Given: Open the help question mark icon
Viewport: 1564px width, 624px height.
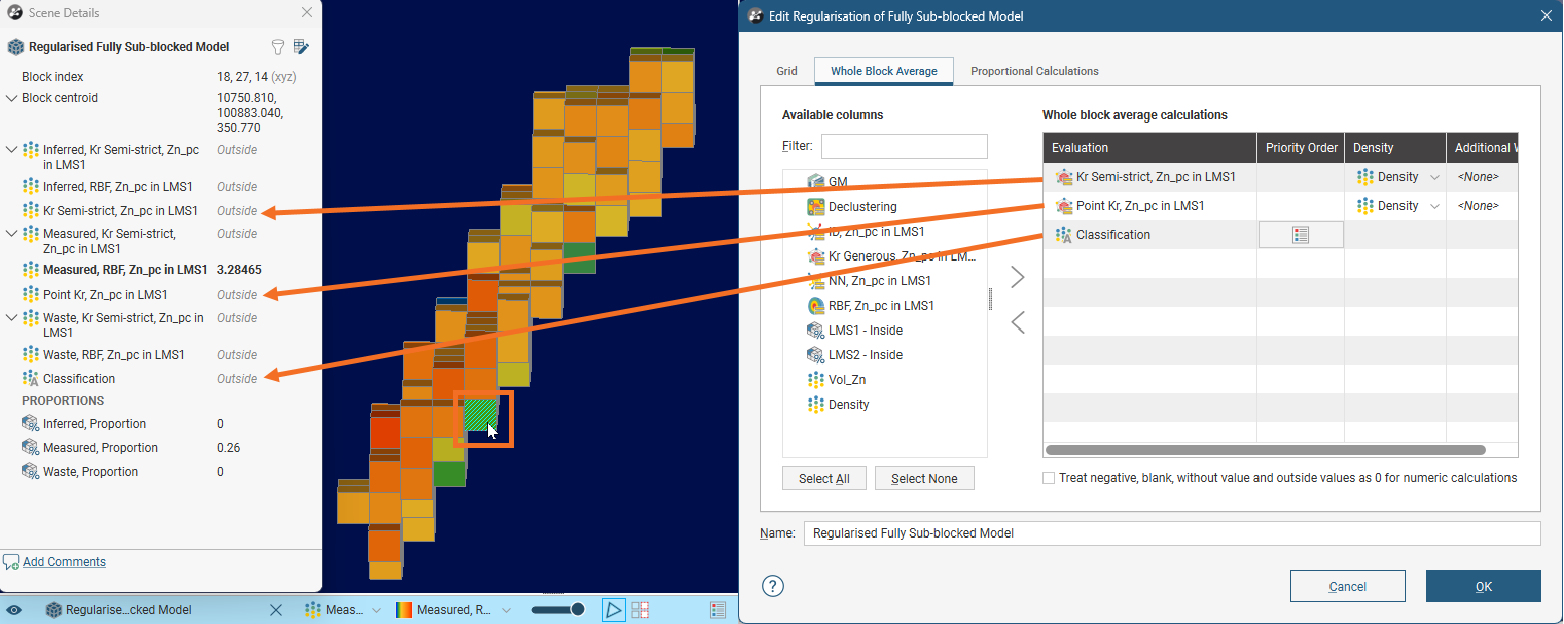Looking at the screenshot, I should 773,586.
